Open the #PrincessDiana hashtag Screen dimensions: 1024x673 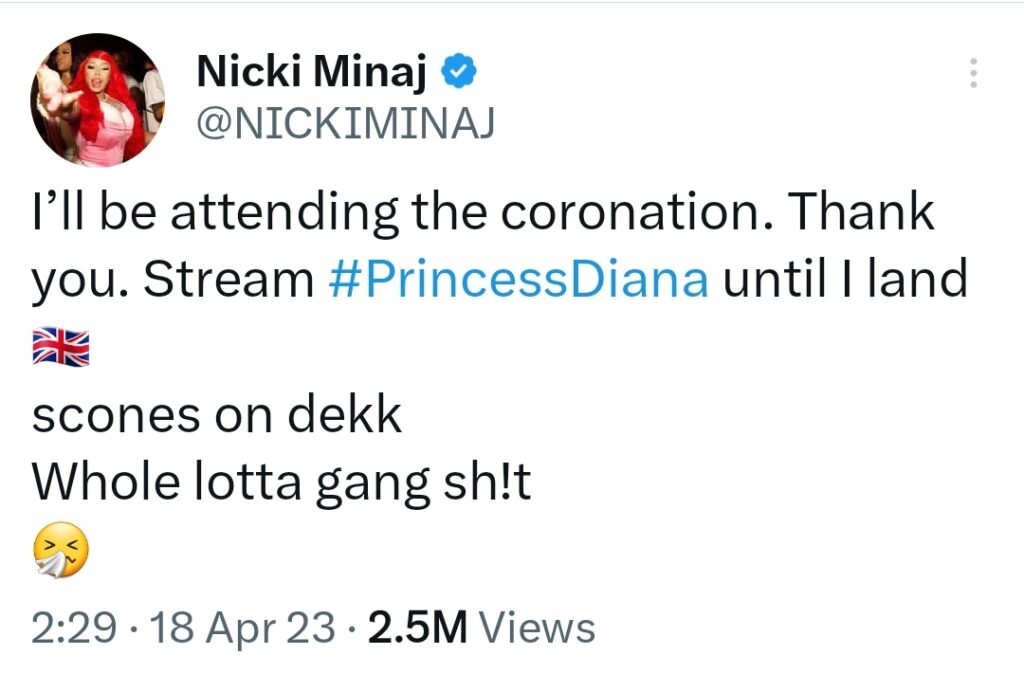pos(518,281)
